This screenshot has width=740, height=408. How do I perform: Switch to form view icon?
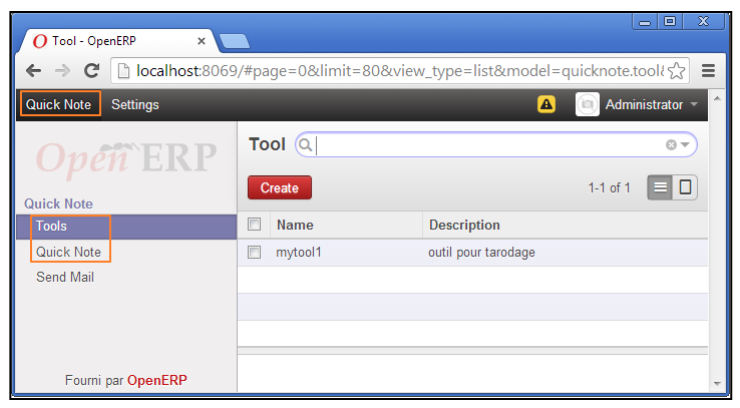(685, 188)
